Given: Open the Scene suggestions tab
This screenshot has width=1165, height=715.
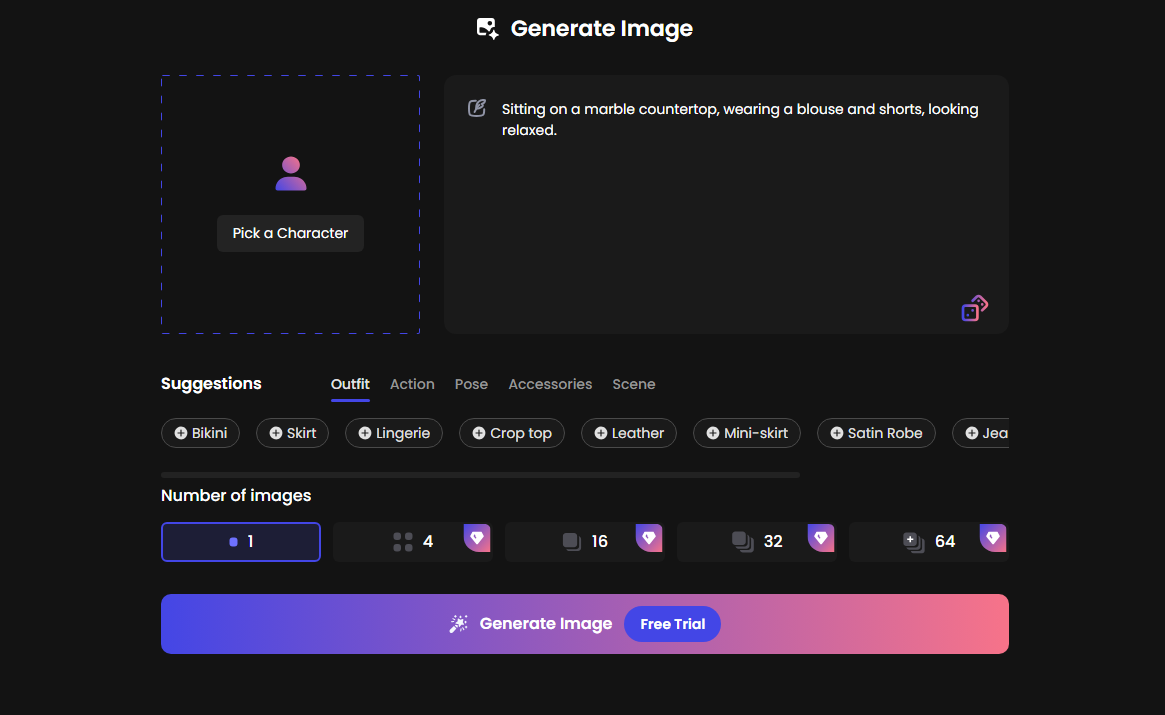Looking at the screenshot, I should tap(634, 384).
